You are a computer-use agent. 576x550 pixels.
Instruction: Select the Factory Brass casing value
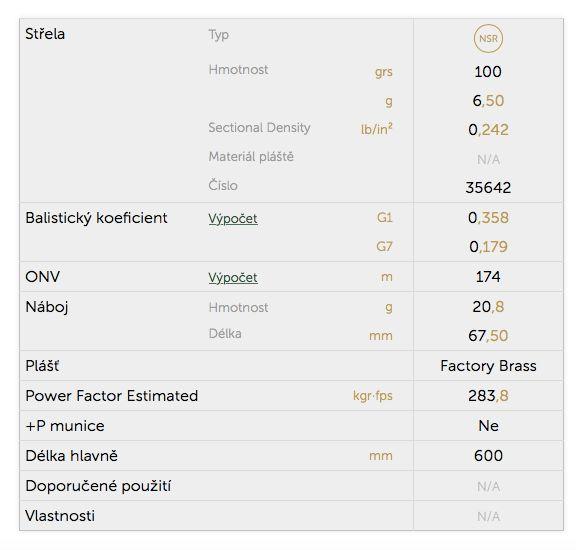tap(488, 366)
